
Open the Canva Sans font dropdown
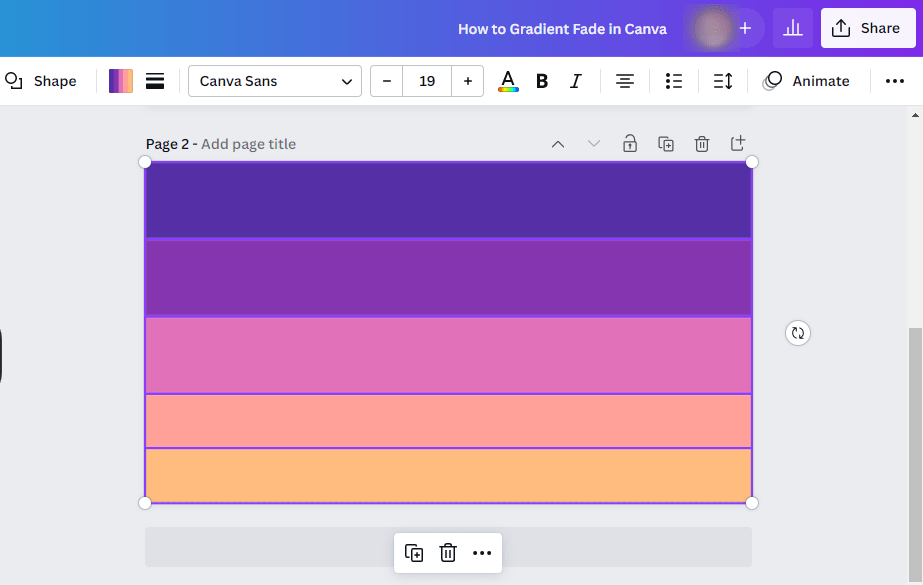pyautogui.click(x=274, y=81)
